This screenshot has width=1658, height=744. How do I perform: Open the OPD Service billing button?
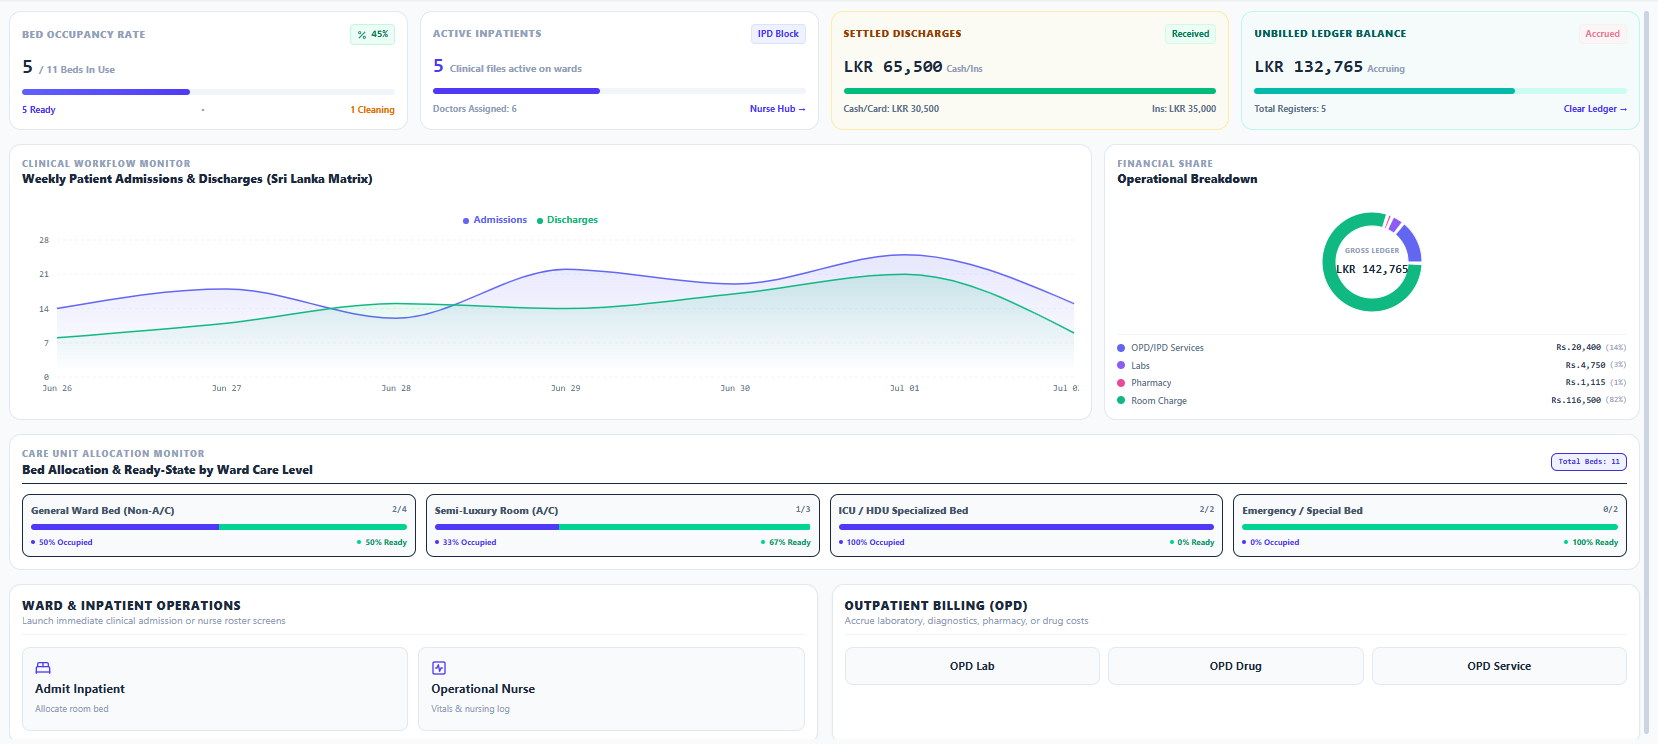click(x=1499, y=666)
